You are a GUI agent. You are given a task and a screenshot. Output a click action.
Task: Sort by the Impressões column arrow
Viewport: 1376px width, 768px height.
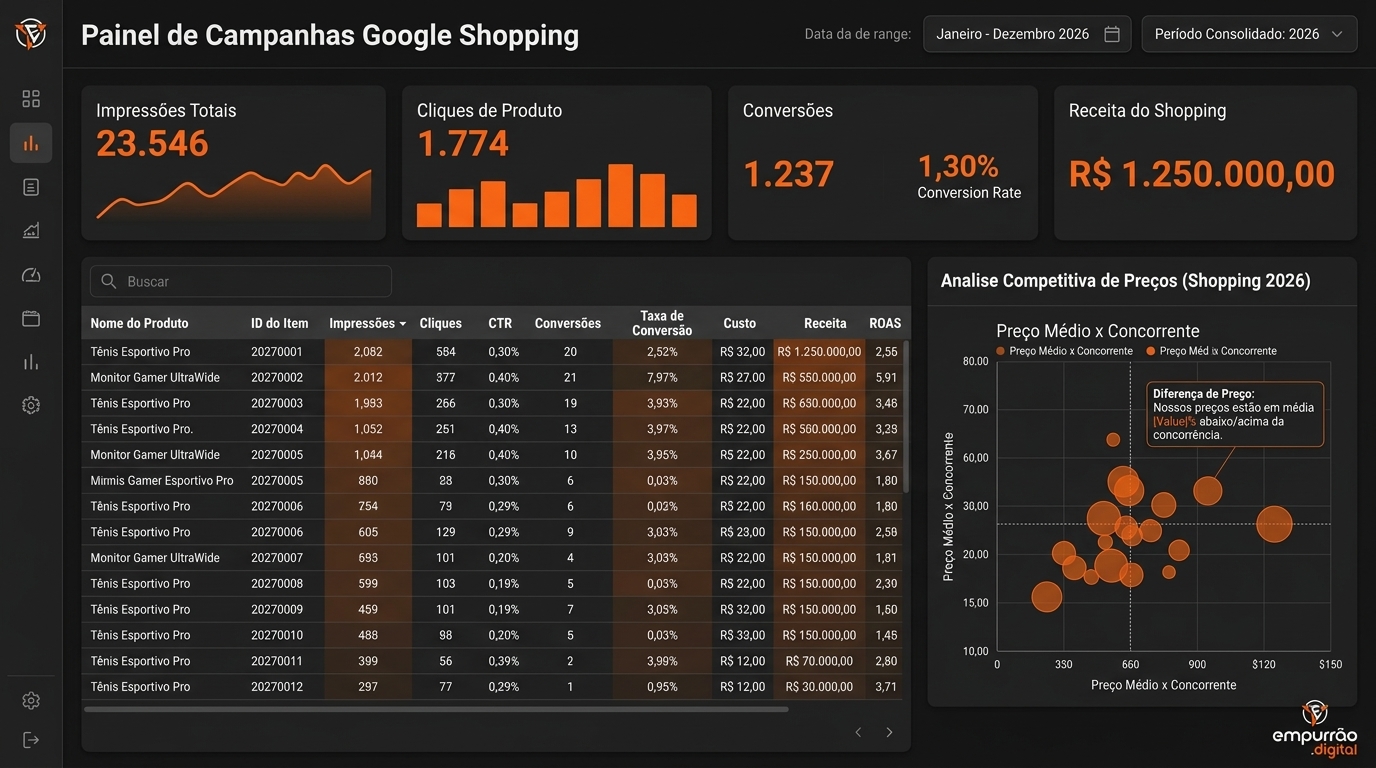pos(402,324)
